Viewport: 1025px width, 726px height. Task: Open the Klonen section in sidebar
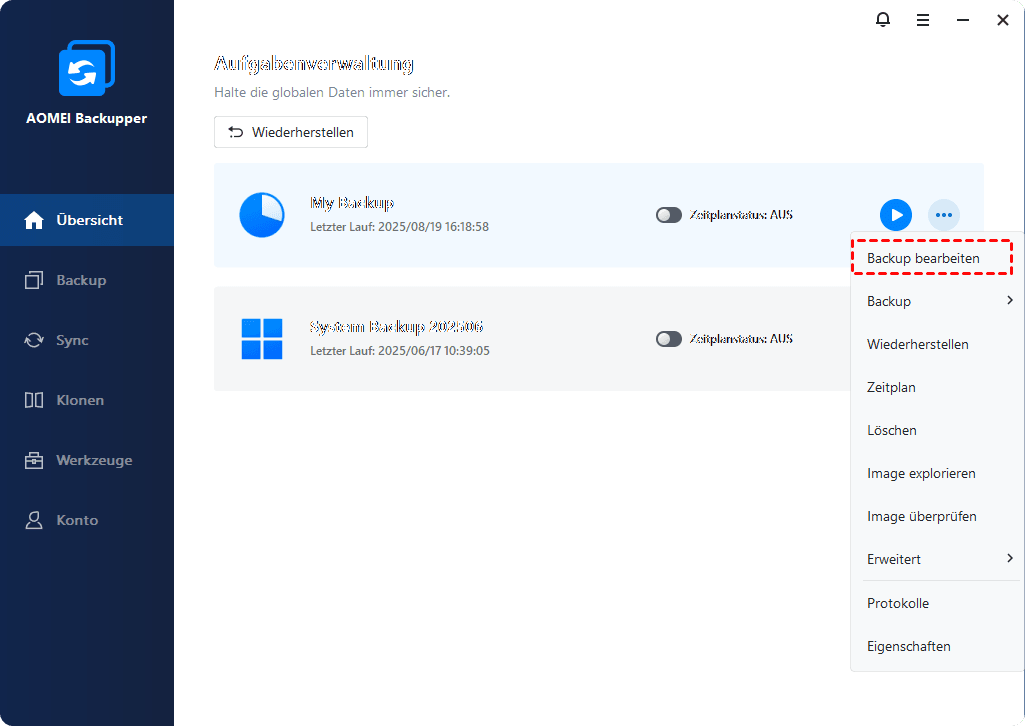(80, 400)
